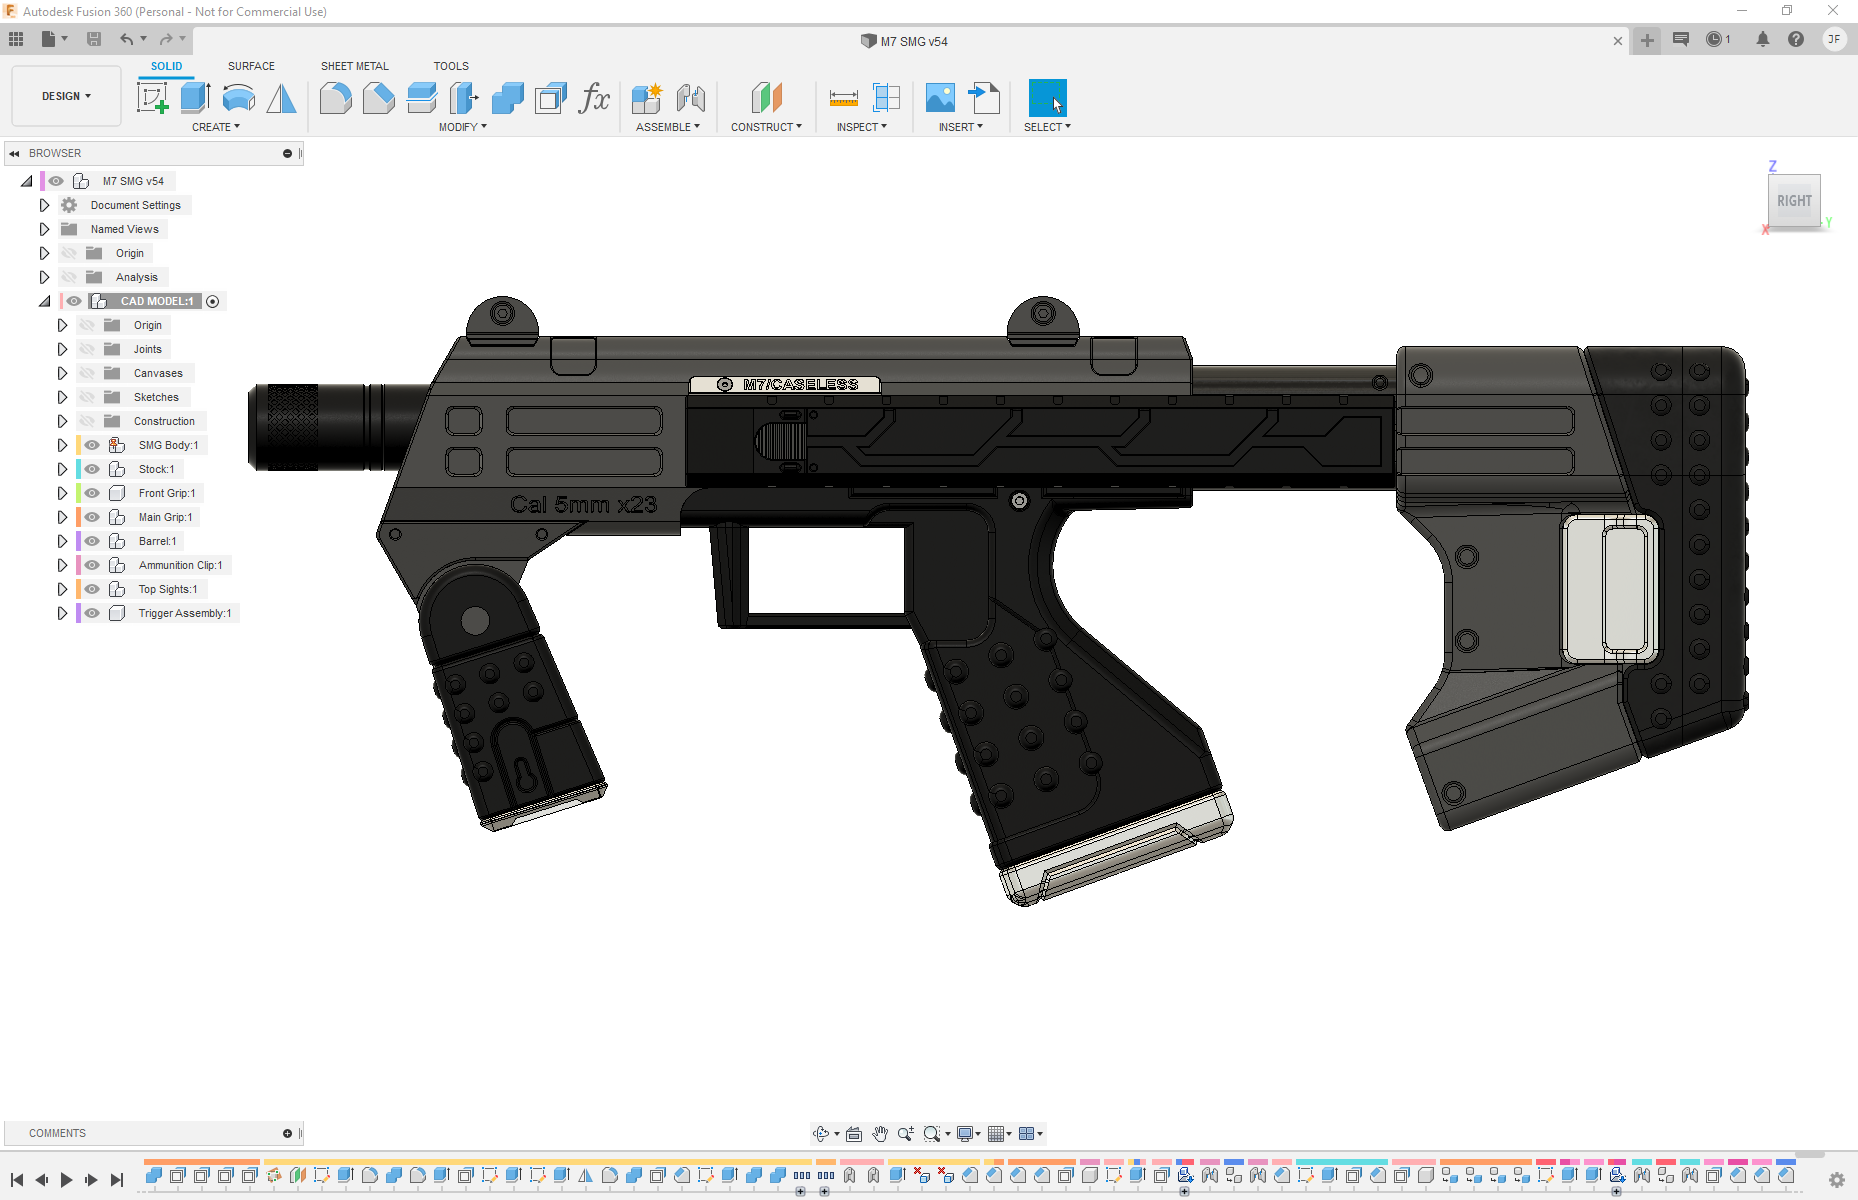This screenshot has width=1858, height=1200.
Task: Expand the Main Grip:1 tree node
Action: (62, 517)
